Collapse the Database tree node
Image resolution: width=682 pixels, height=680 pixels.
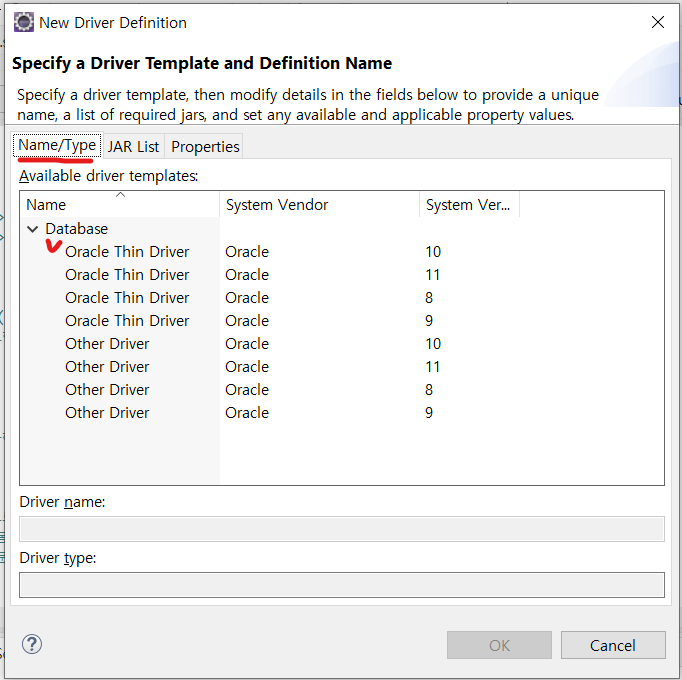click(x=33, y=229)
